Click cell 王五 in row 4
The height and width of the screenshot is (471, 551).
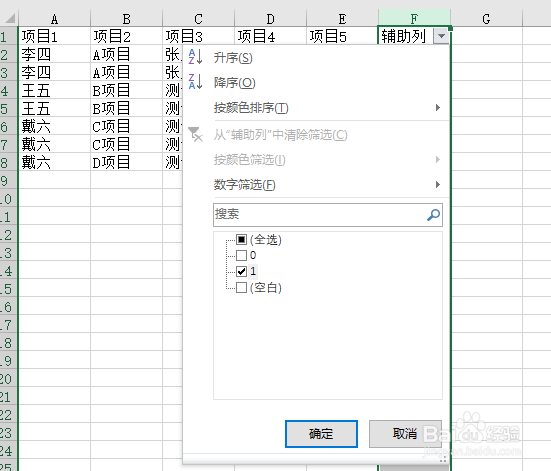54,90
